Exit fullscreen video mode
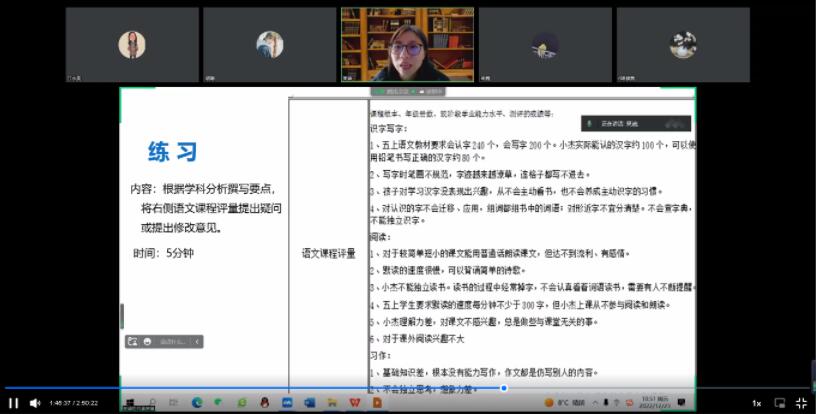The image size is (816, 414). [x=801, y=403]
